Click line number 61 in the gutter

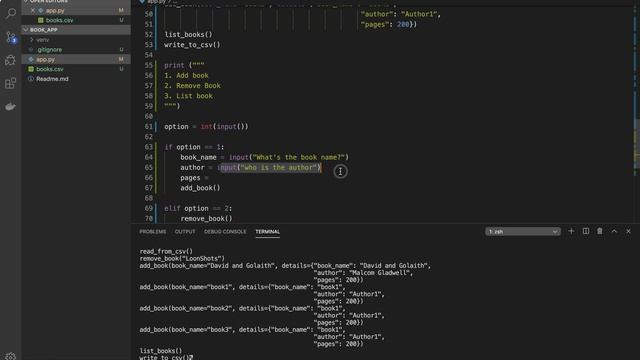[149, 127]
